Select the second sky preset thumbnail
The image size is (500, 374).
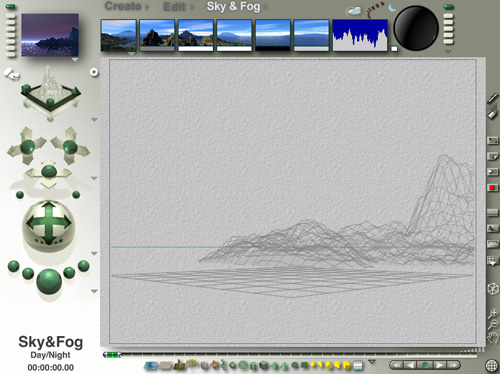pyautogui.click(x=157, y=35)
